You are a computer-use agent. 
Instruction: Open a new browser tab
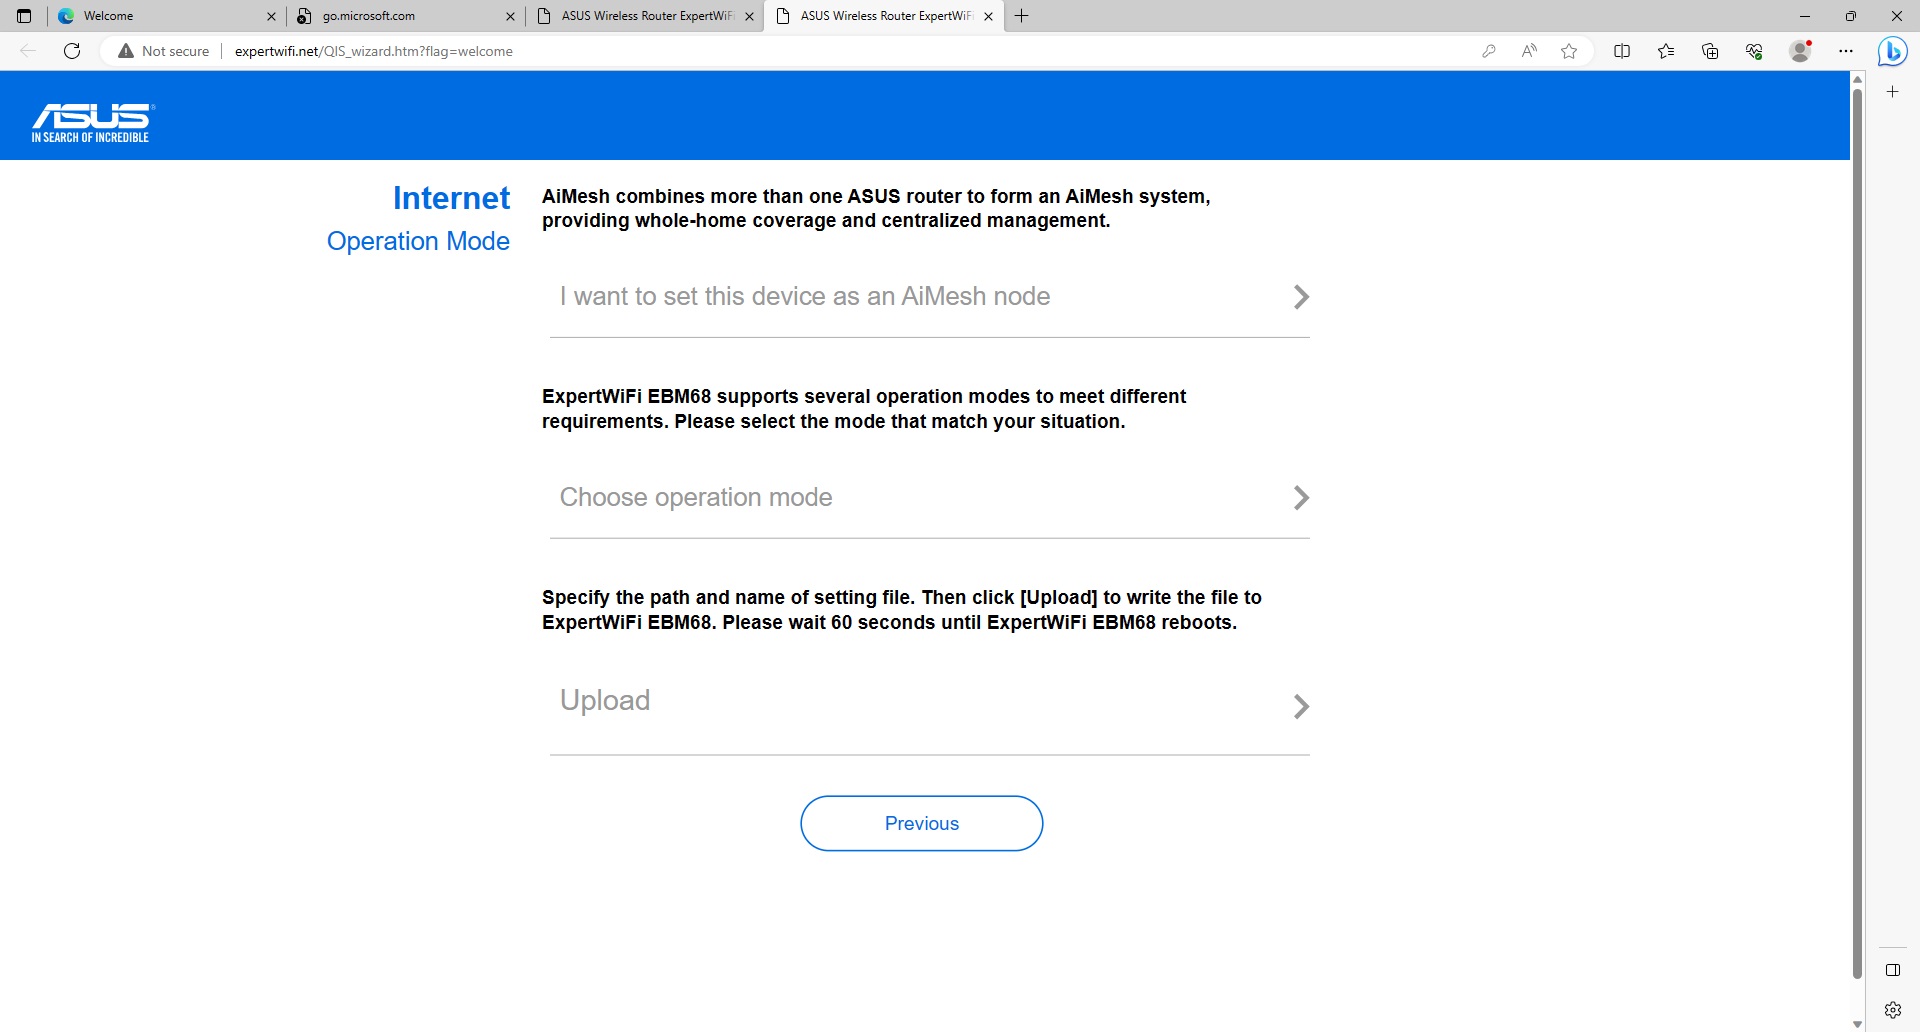point(1021,16)
